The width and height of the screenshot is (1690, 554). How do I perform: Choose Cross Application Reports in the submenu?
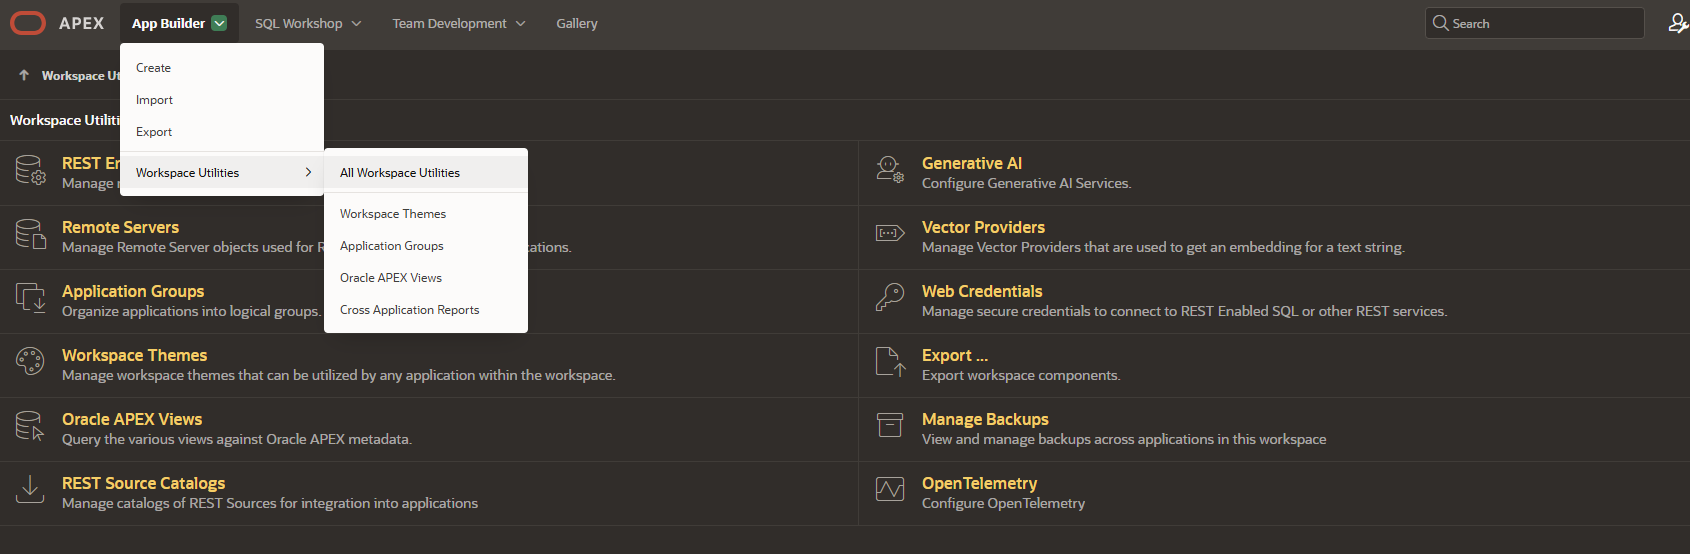(x=426, y=310)
